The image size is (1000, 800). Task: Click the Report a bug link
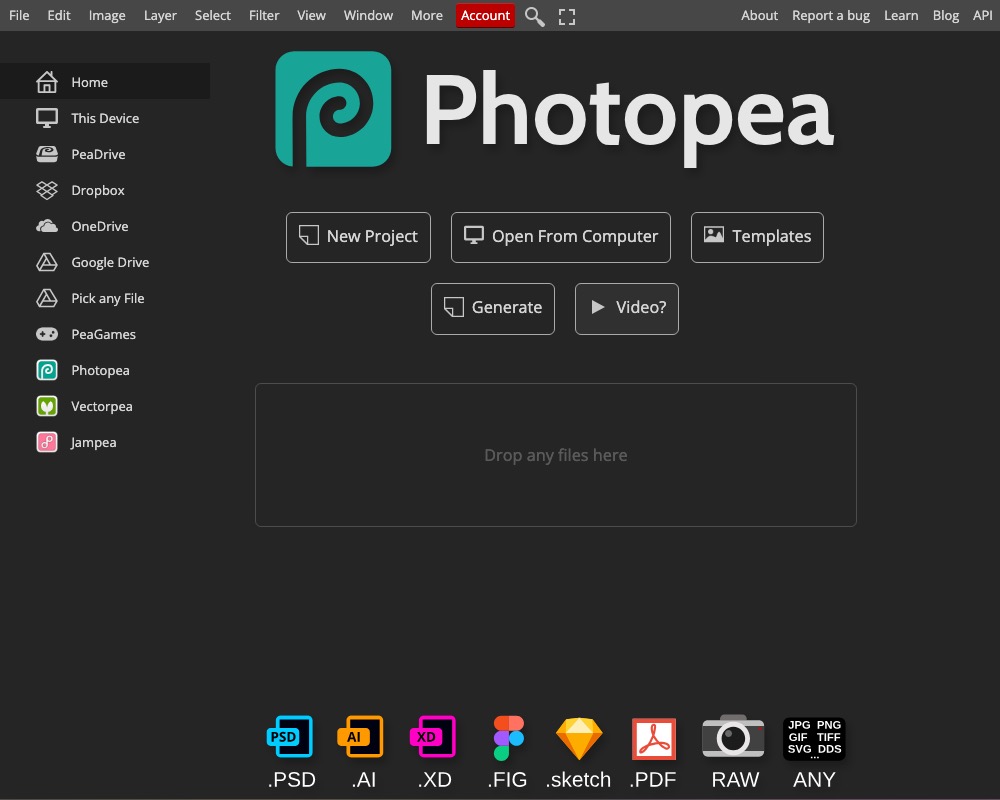coord(831,15)
